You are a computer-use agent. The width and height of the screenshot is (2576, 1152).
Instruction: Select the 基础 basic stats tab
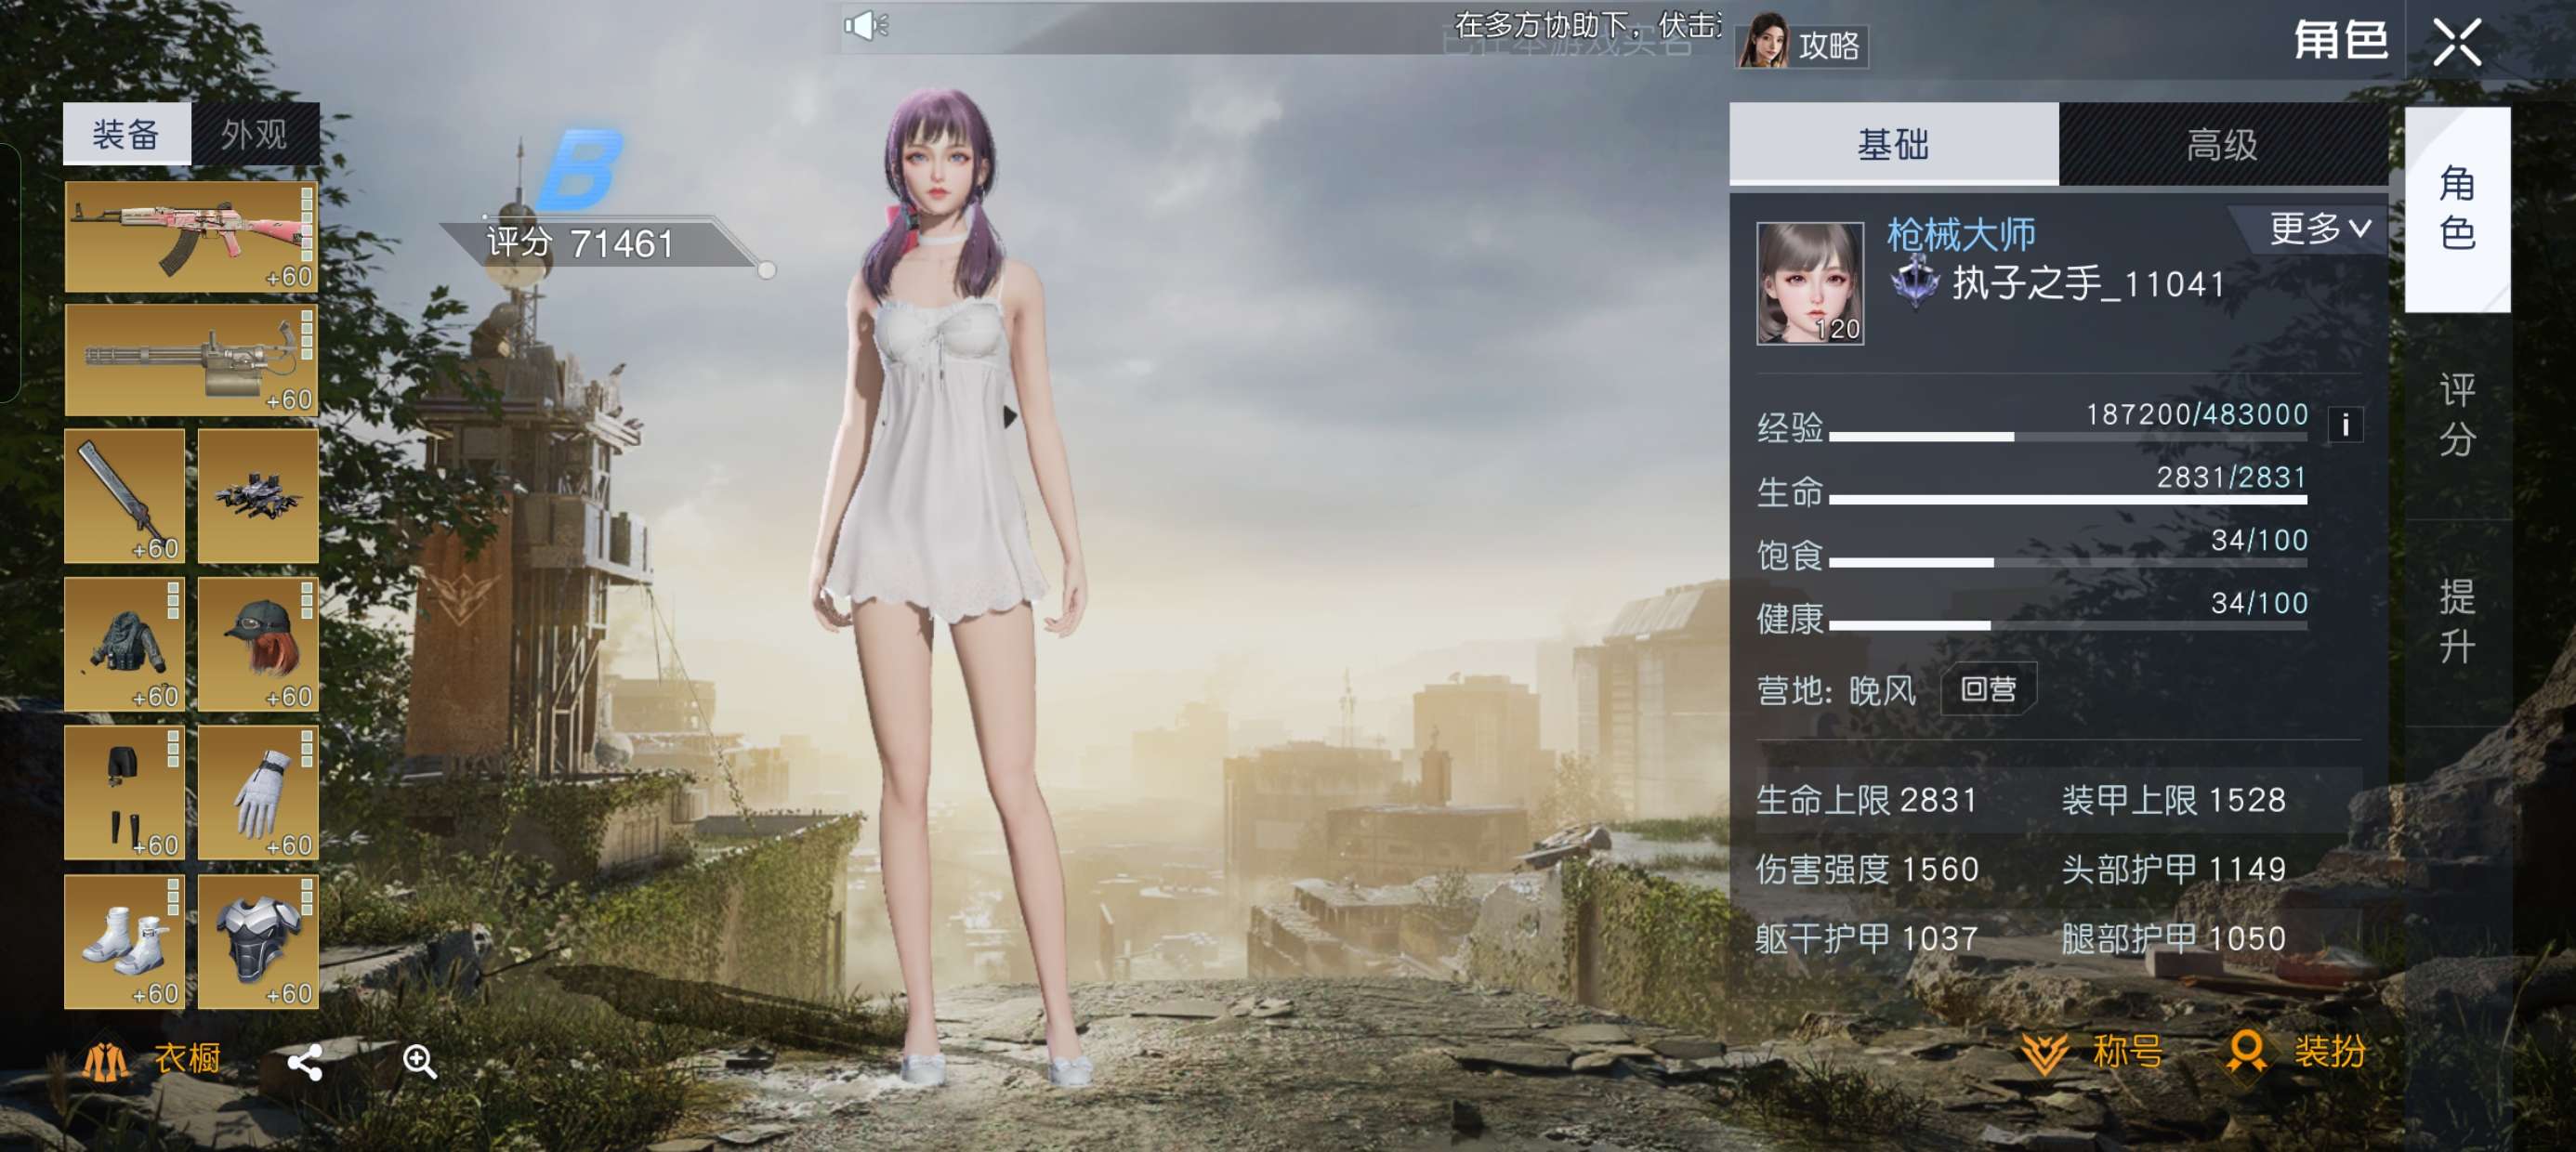pos(1893,144)
